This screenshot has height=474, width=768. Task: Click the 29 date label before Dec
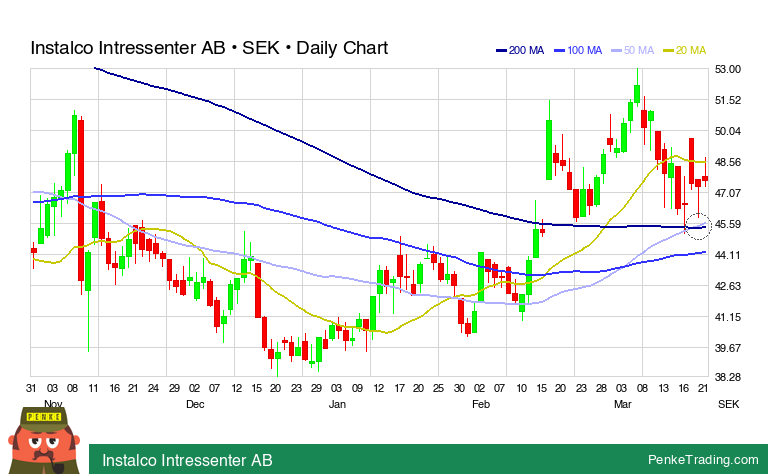tap(174, 388)
